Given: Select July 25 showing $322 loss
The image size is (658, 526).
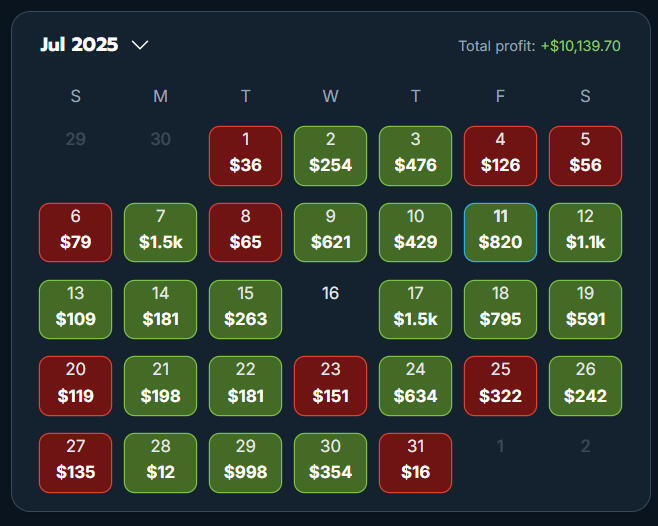Looking at the screenshot, I should 500,386.
